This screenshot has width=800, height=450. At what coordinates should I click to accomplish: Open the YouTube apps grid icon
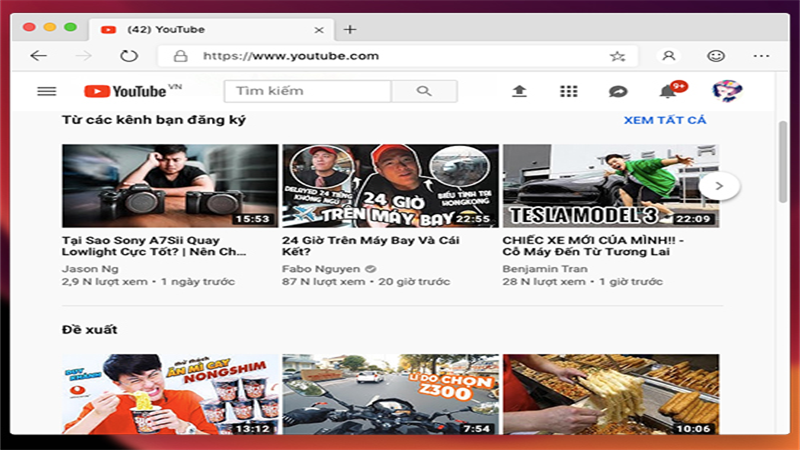tap(568, 91)
